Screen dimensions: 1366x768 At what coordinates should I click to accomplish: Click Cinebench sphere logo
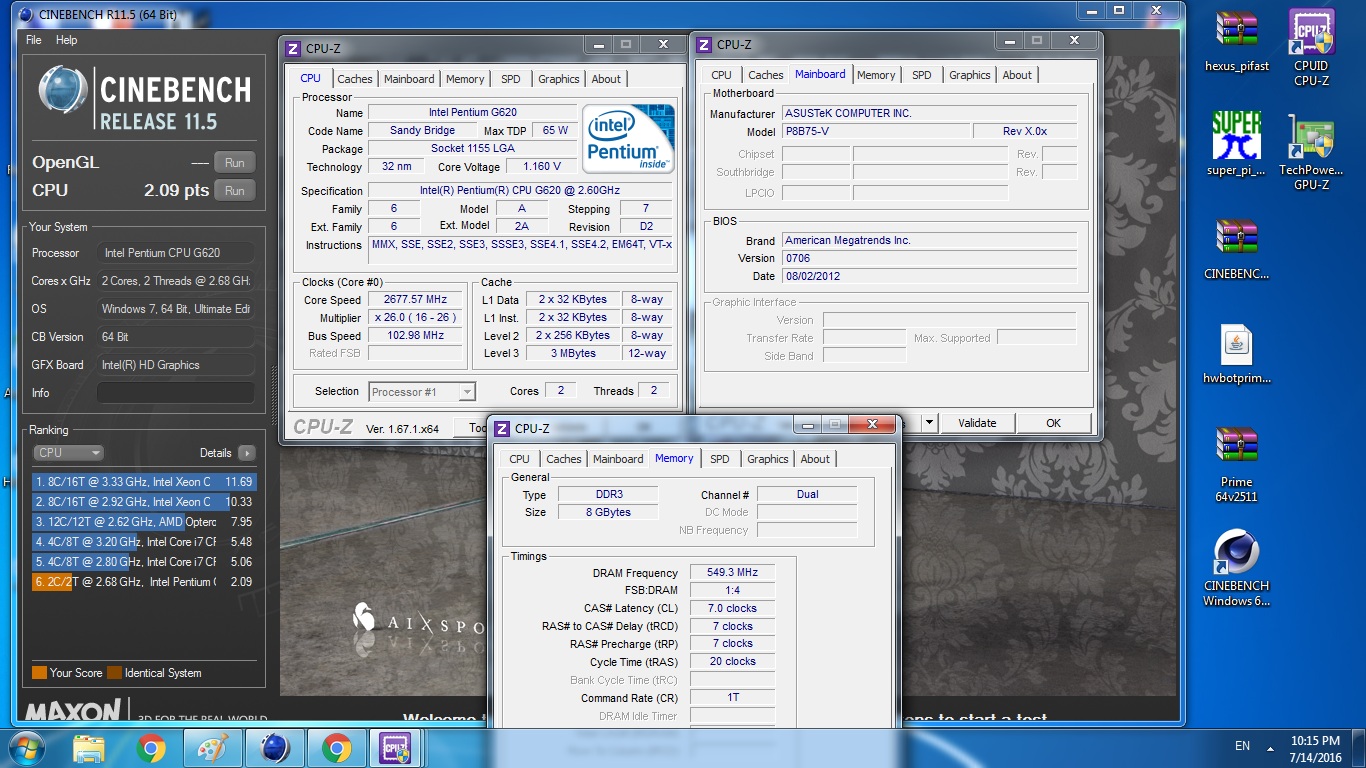click(x=64, y=92)
